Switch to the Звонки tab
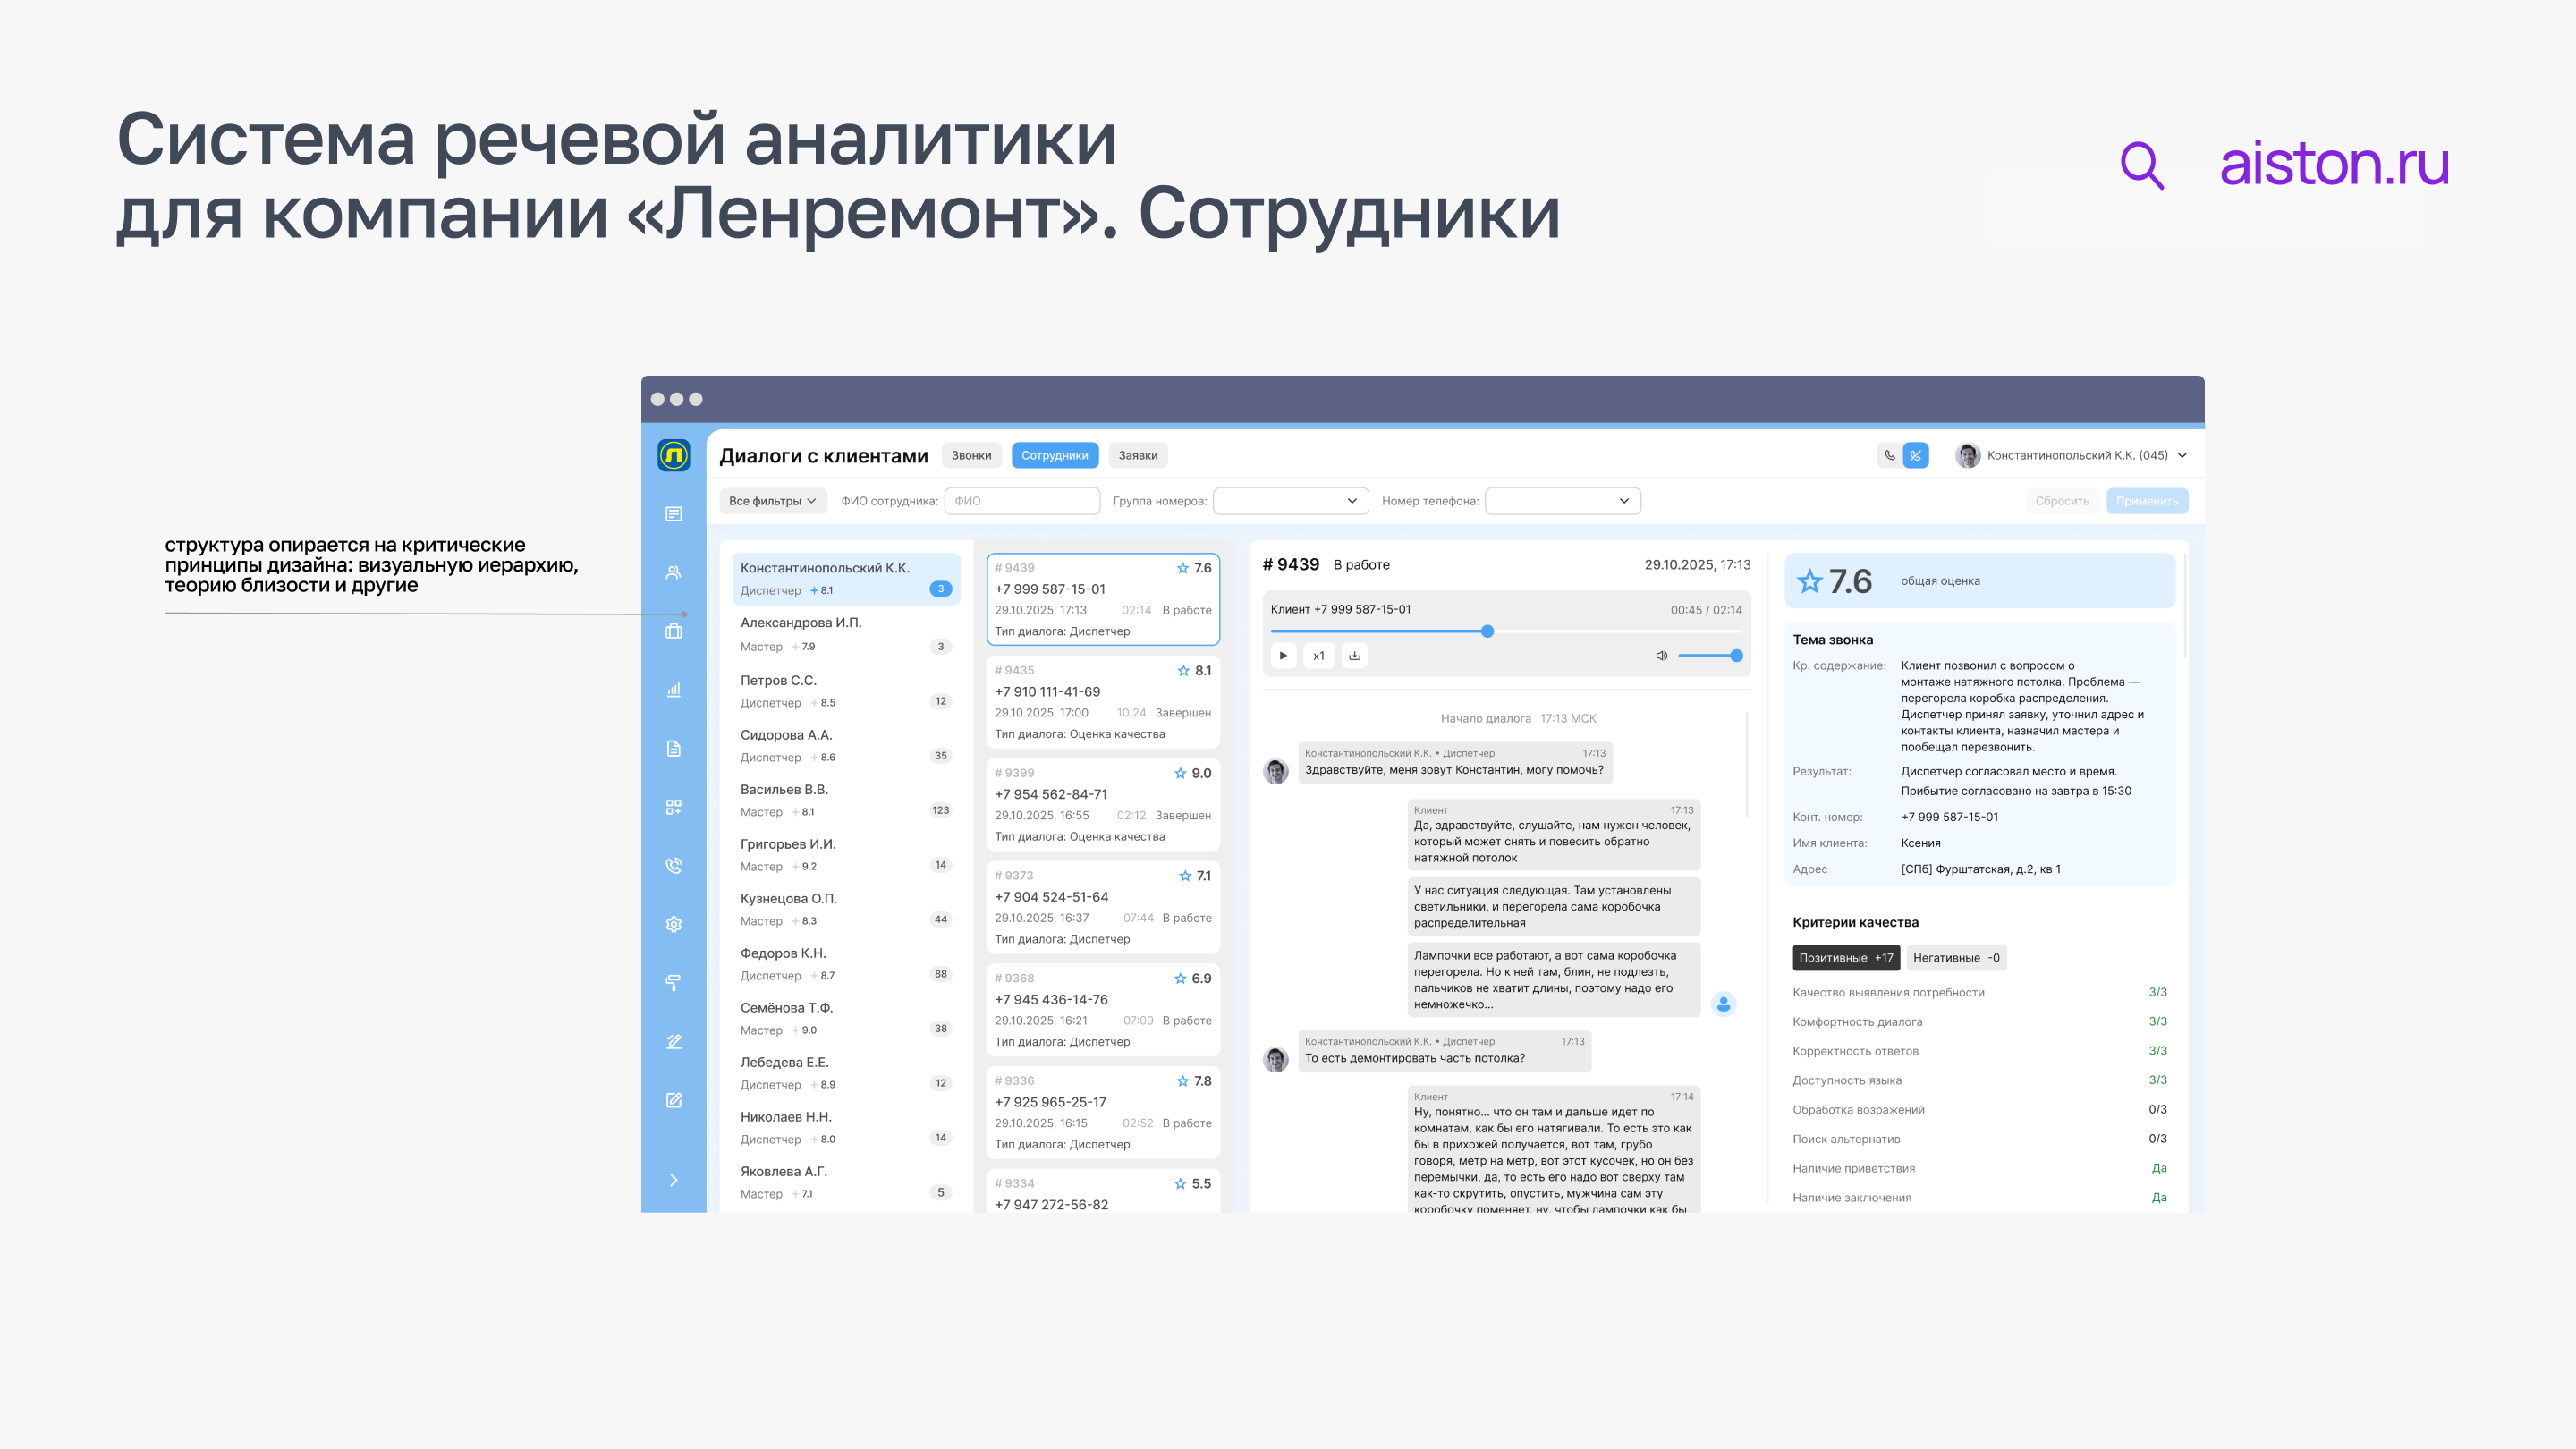Screen dimensions: 2576x1449 [x=971, y=455]
